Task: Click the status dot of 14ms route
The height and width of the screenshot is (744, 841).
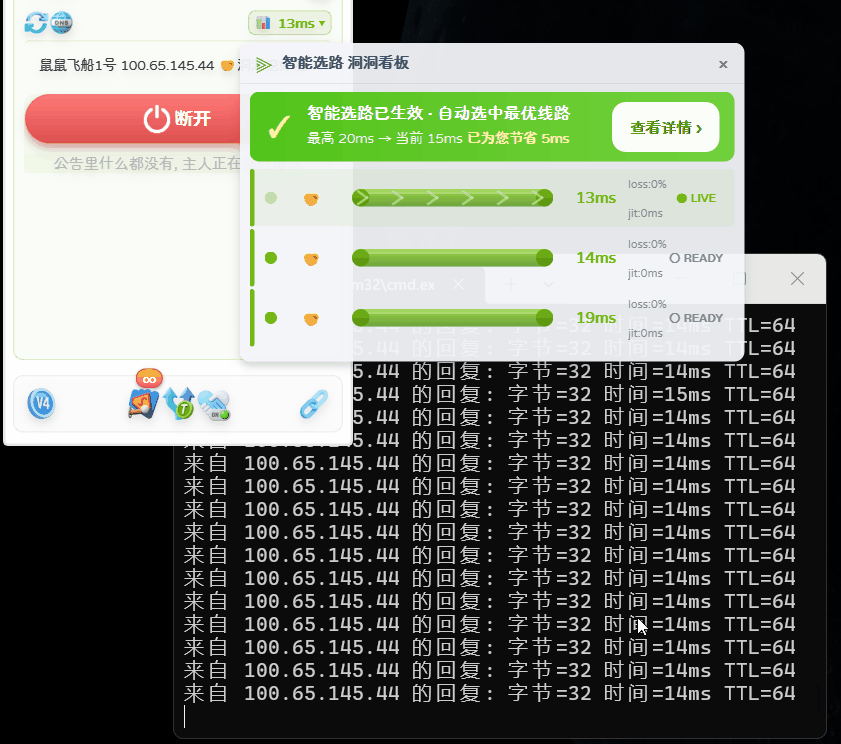Action: 271,258
